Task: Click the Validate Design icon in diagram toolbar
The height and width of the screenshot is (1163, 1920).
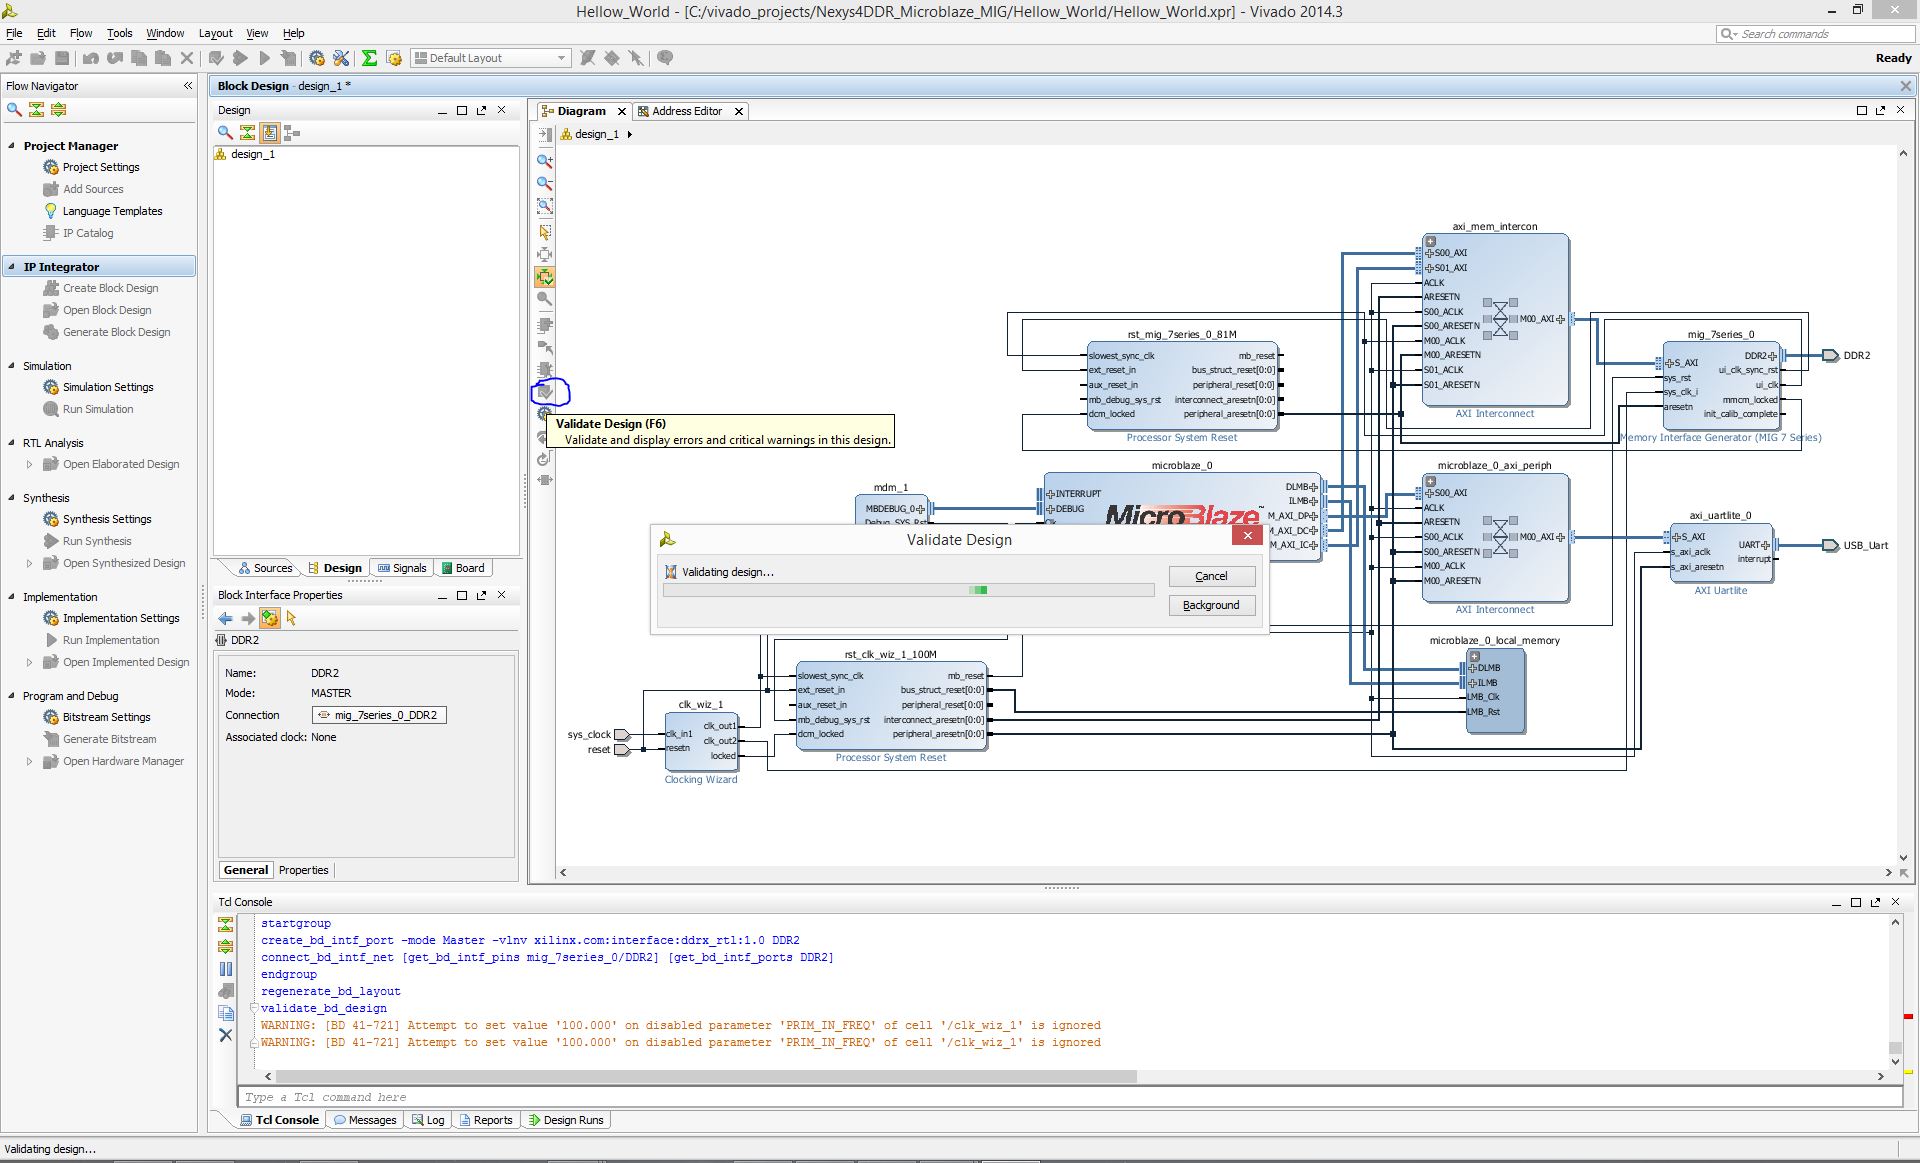Action: [x=545, y=392]
